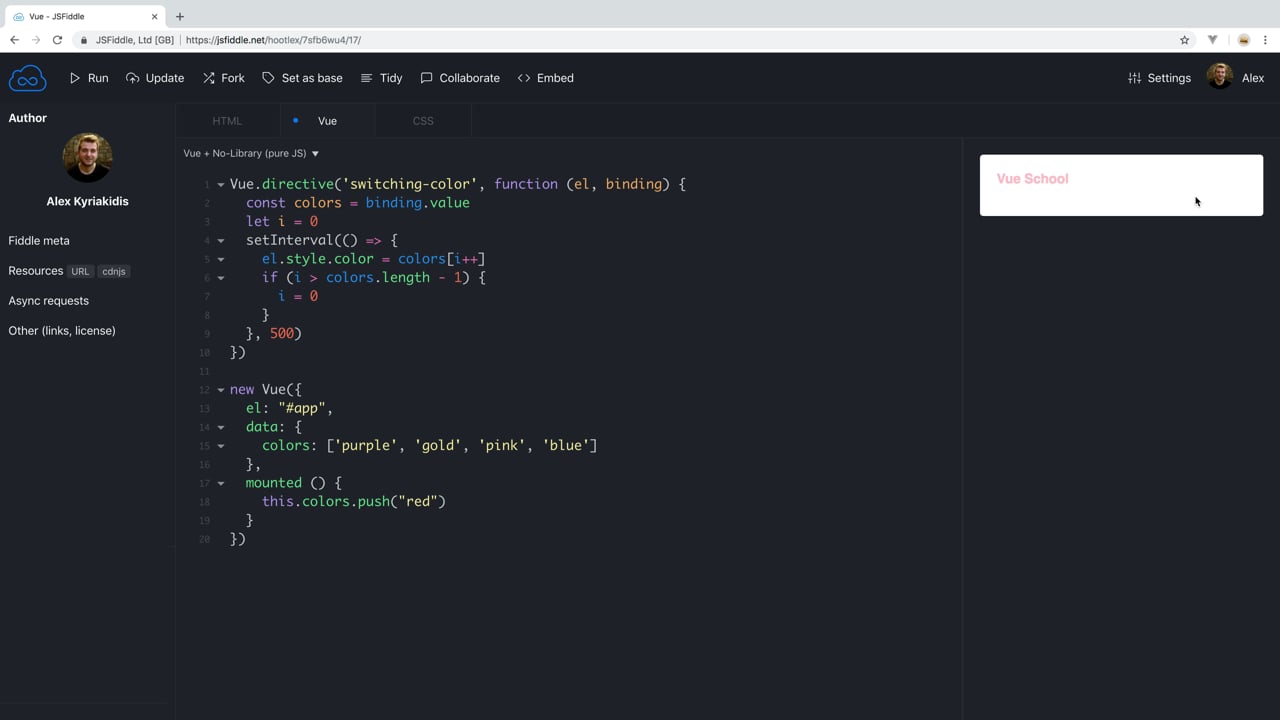The image size is (1280, 720).
Task: Click binding.value on line 2
Action: tap(417, 202)
